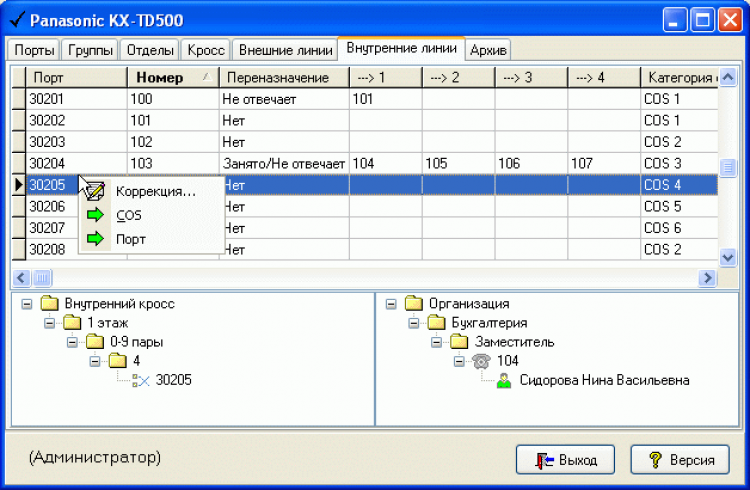750x490 pixels.
Task: Sort by the Порт column header
Action: [77, 78]
